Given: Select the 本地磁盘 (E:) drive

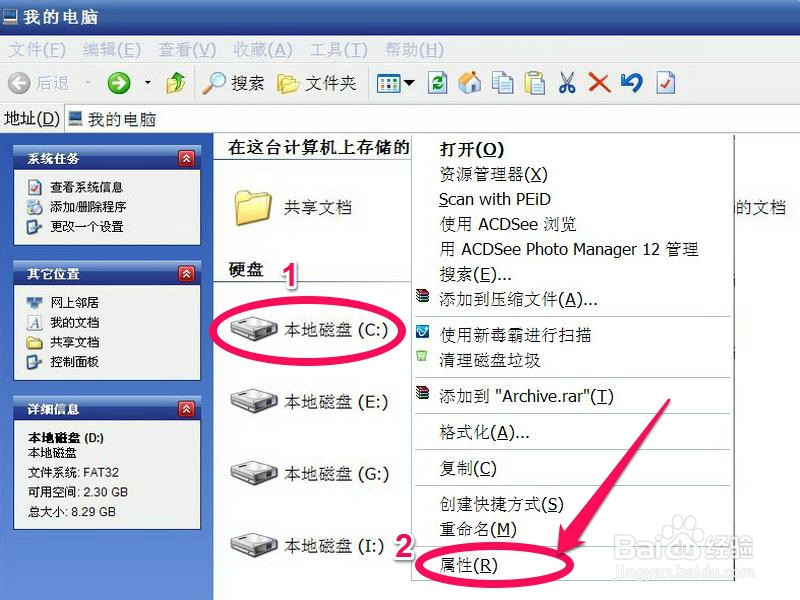Looking at the screenshot, I should 309,402.
